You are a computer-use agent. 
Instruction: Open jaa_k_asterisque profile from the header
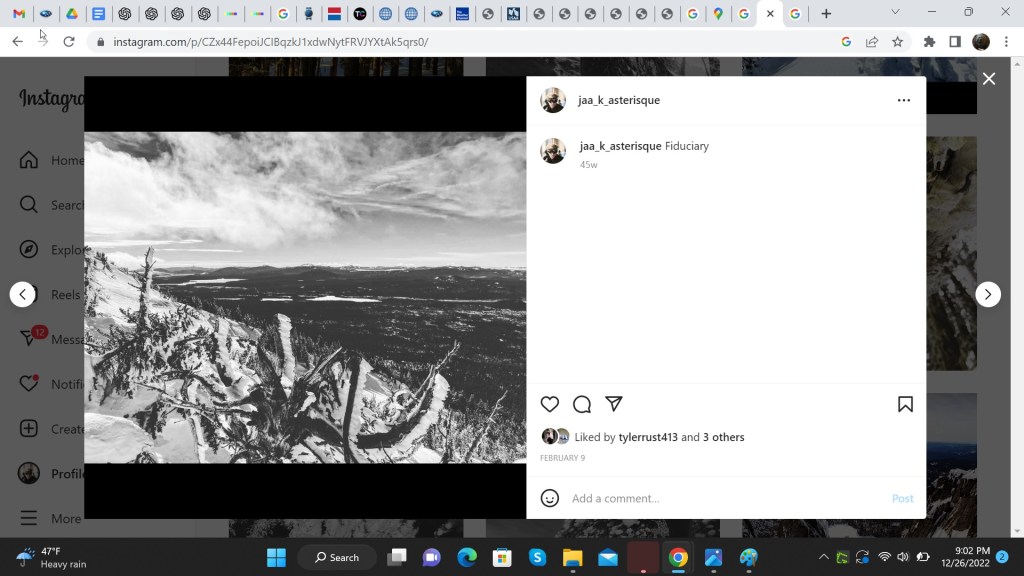point(619,100)
